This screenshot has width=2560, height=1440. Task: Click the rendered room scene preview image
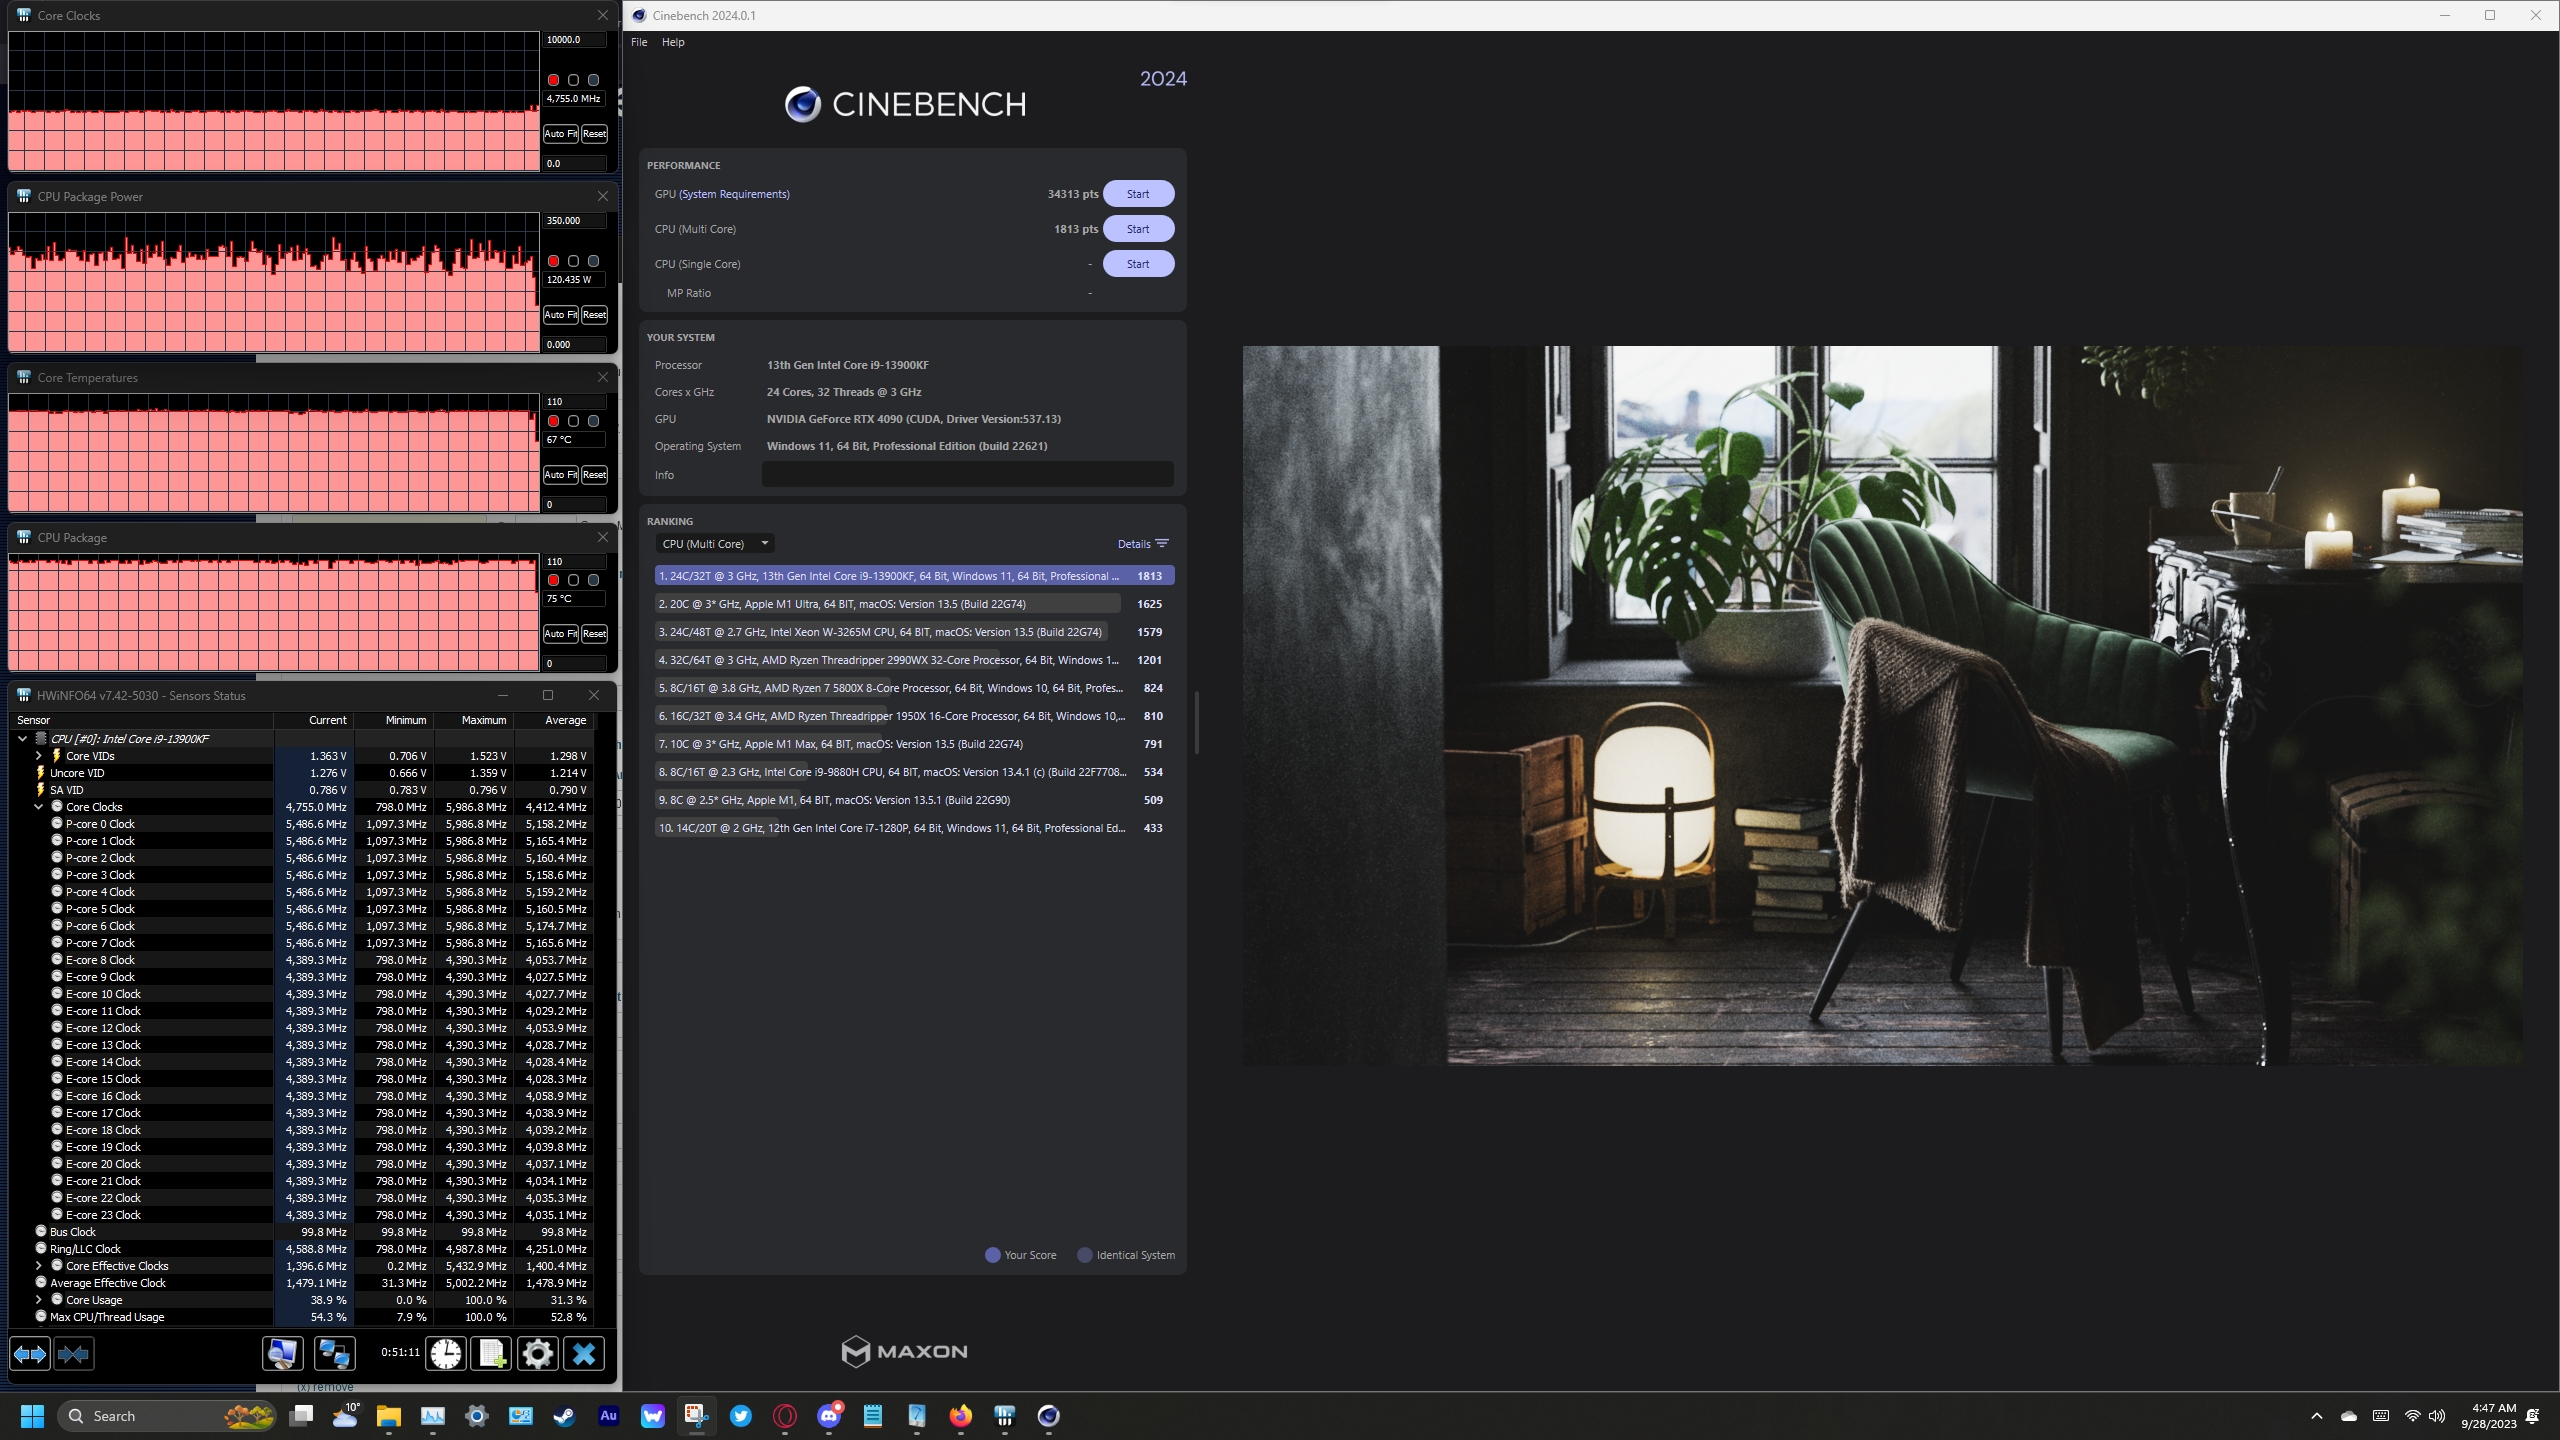[x=1881, y=706]
